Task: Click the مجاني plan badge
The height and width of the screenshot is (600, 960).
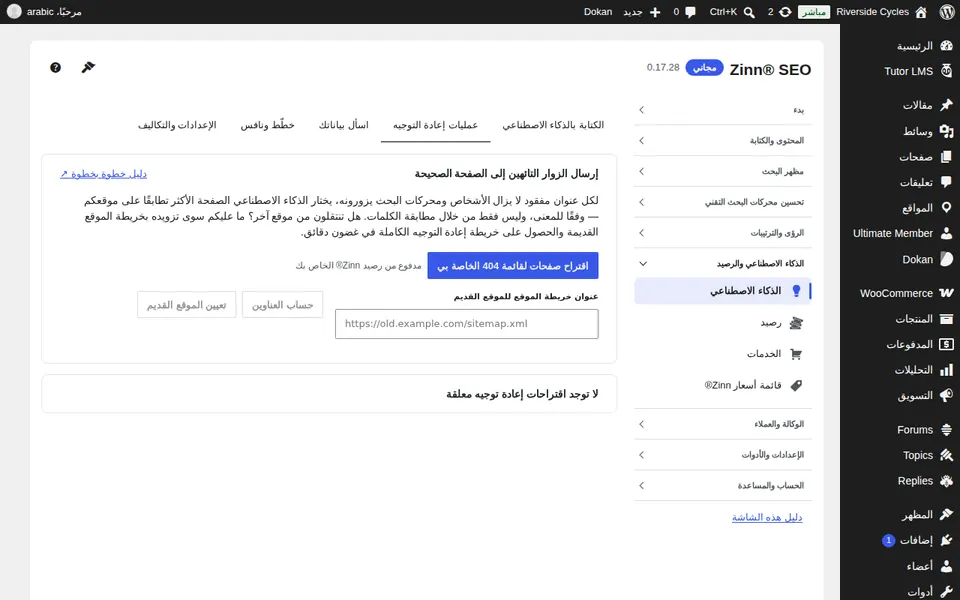Action: click(704, 67)
